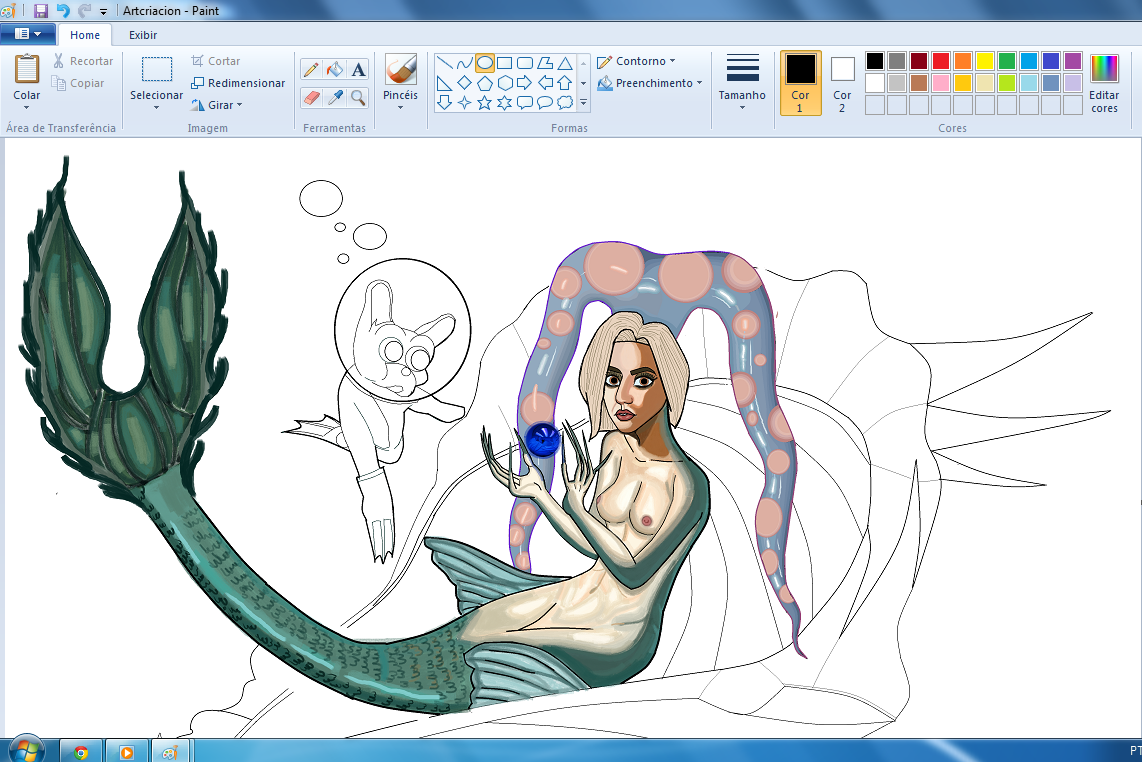This screenshot has width=1142, height=762.
Task: Expand the Colar paste options arrow
Action: [27, 108]
